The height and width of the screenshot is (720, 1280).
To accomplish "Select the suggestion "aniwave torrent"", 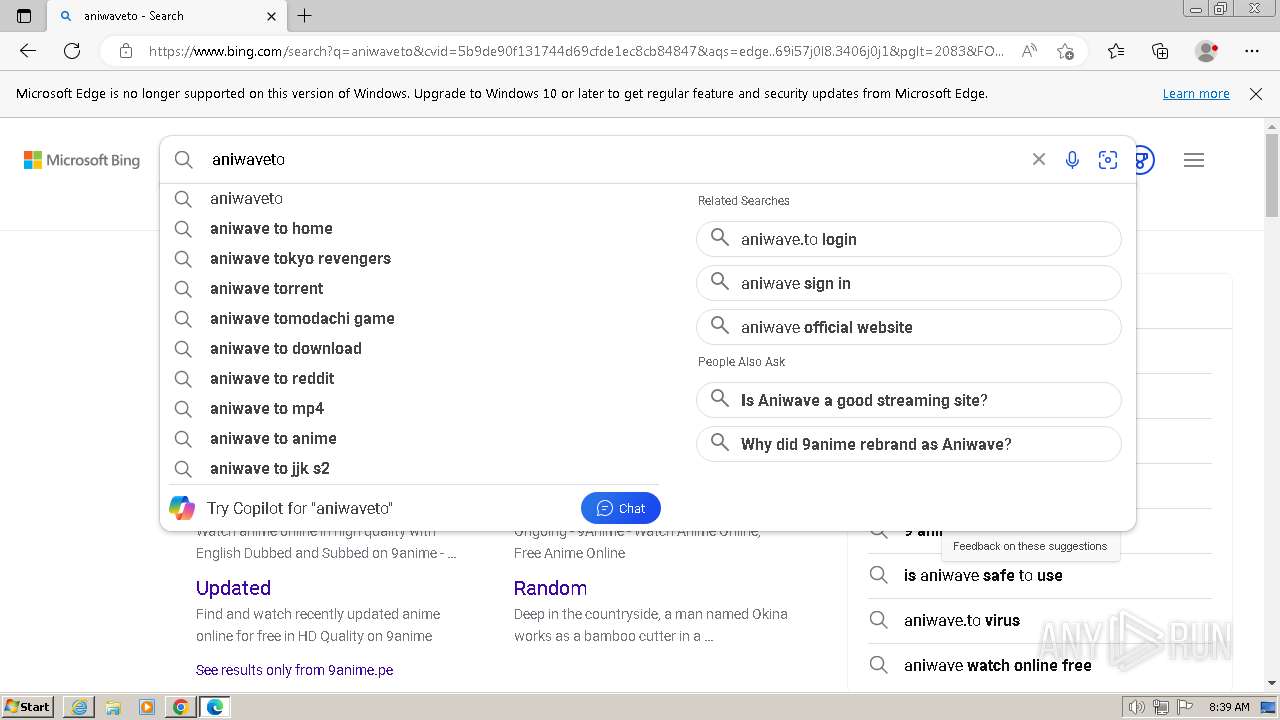I will pos(410,289).
